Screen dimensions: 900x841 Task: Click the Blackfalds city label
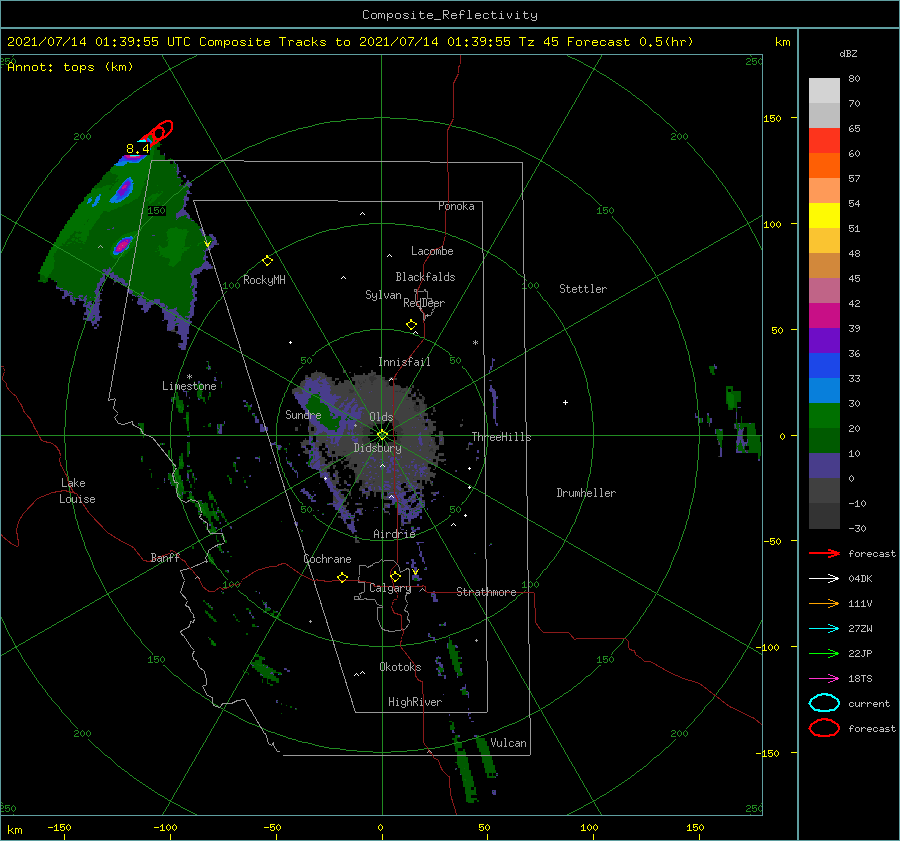click(x=425, y=277)
